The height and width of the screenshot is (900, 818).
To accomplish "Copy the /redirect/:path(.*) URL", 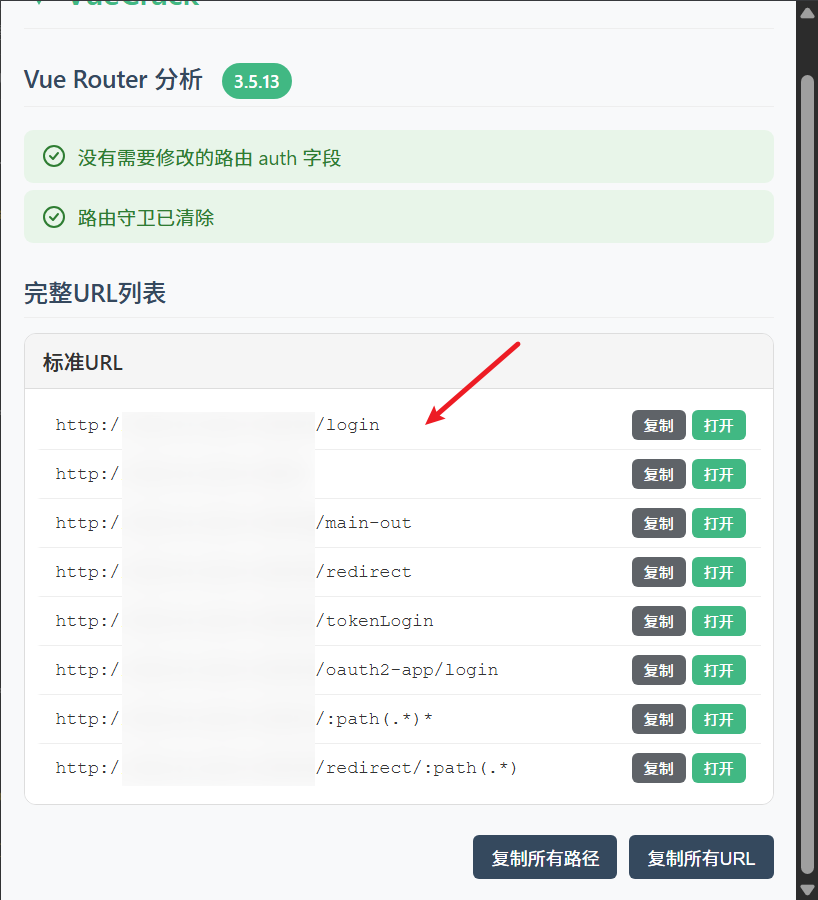I will click(658, 768).
